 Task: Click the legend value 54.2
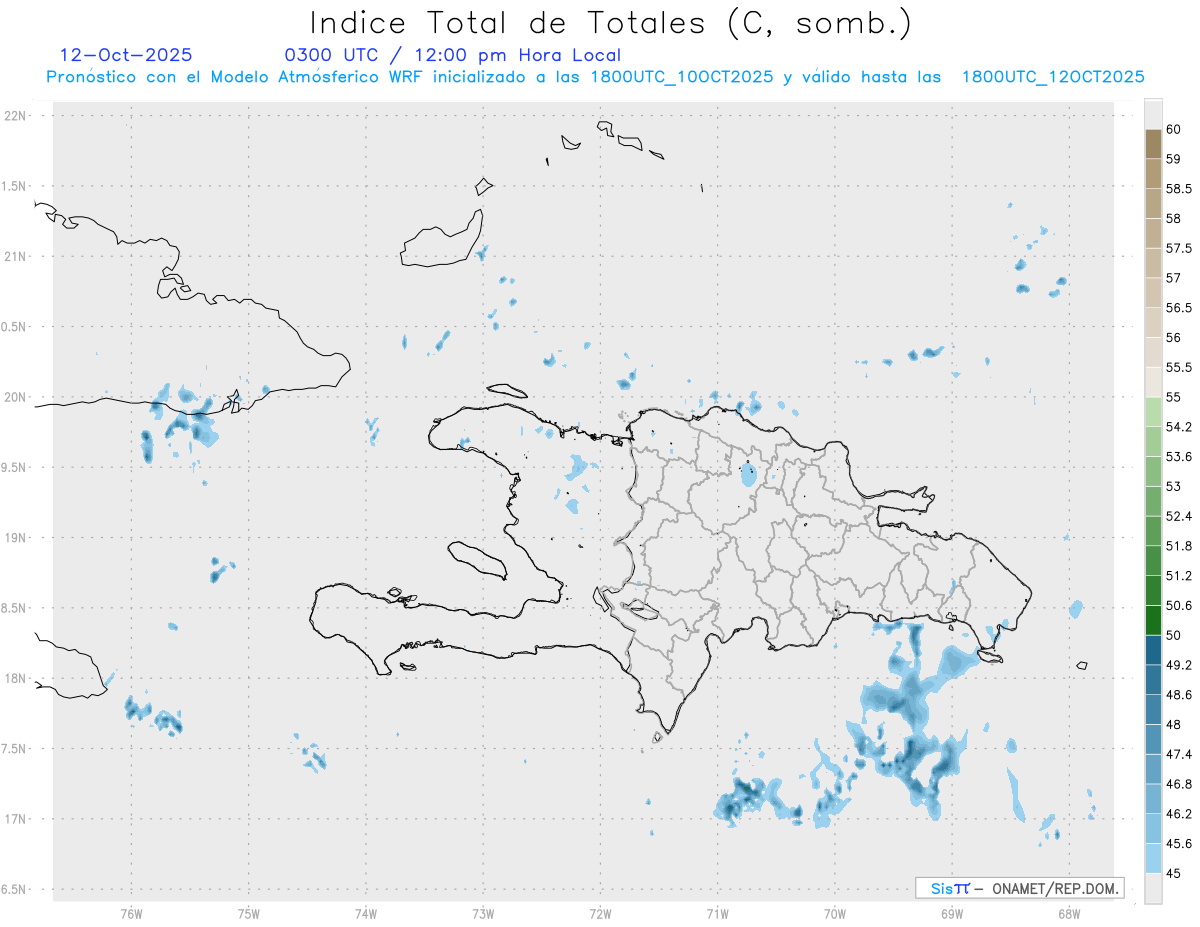point(1179,427)
